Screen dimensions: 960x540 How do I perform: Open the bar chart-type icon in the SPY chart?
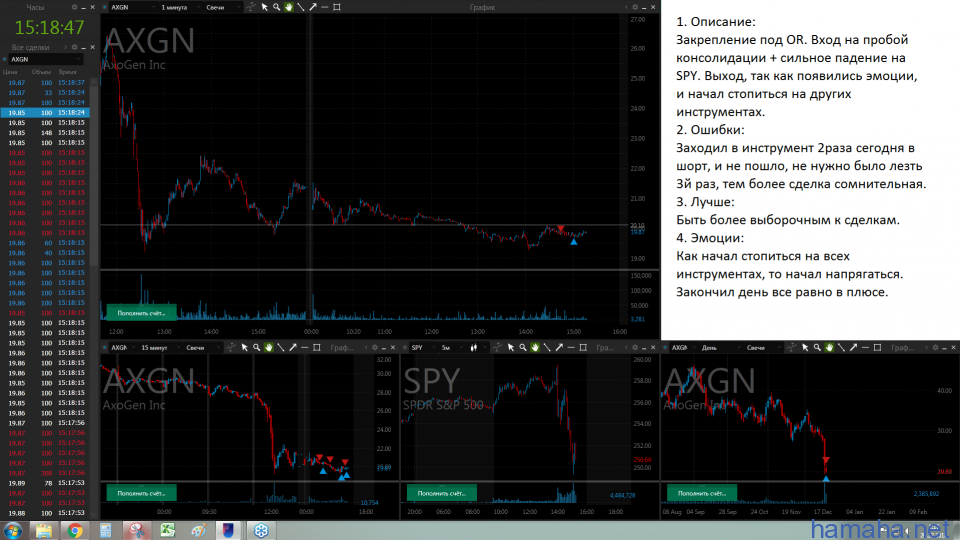474,347
